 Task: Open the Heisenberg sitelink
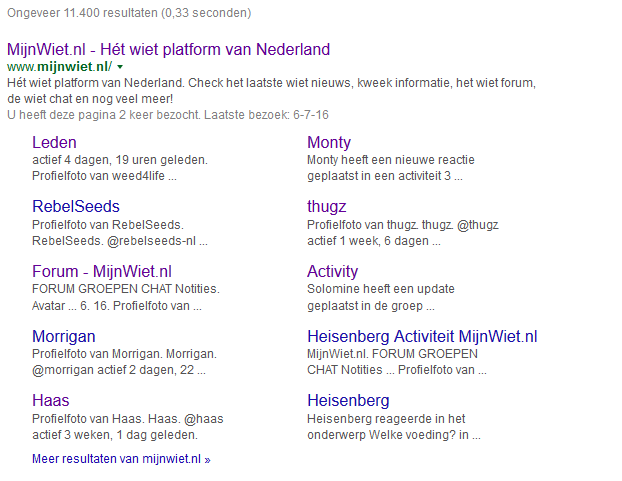point(348,401)
